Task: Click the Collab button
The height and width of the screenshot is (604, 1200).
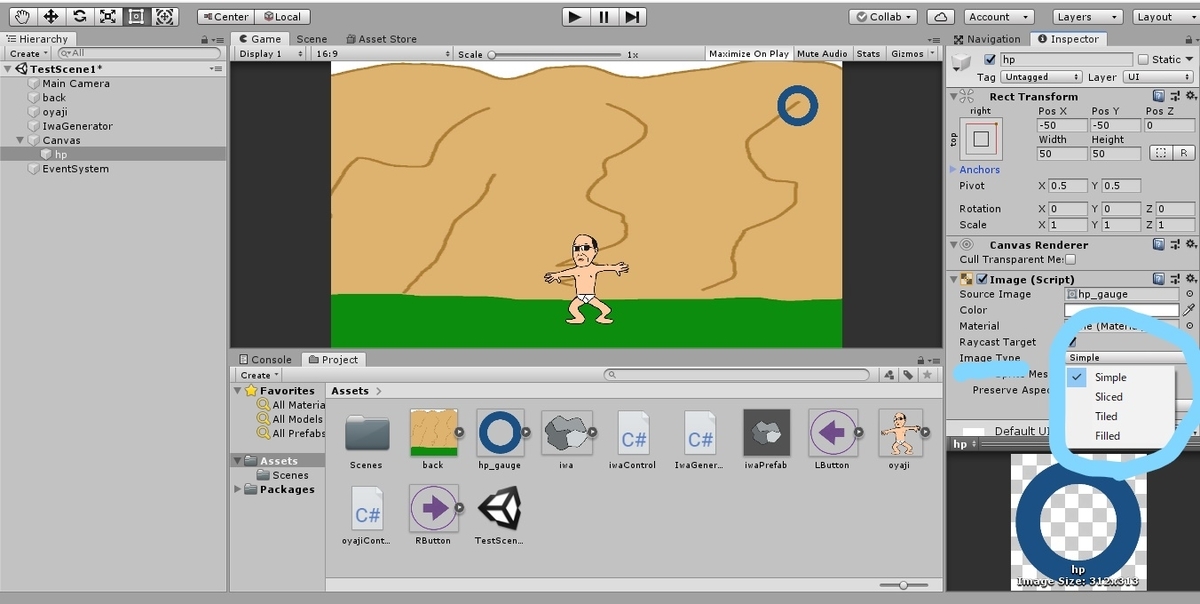Action: point(884,16)
